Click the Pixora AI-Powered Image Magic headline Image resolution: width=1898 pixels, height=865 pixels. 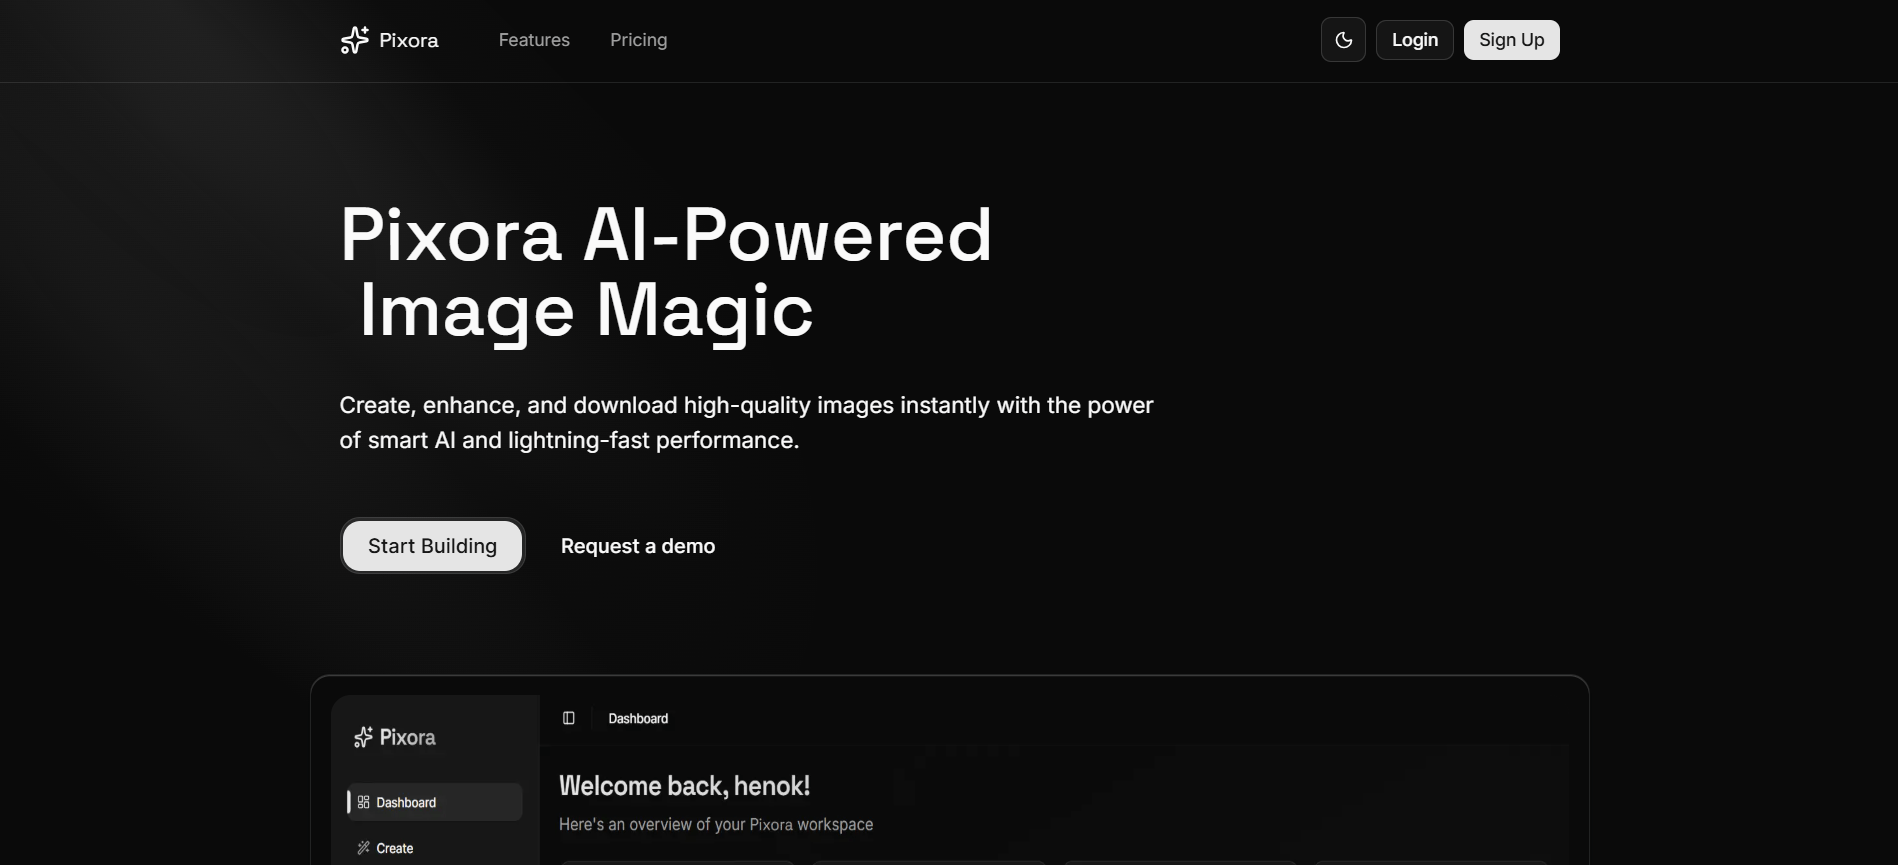coord(665,272)
